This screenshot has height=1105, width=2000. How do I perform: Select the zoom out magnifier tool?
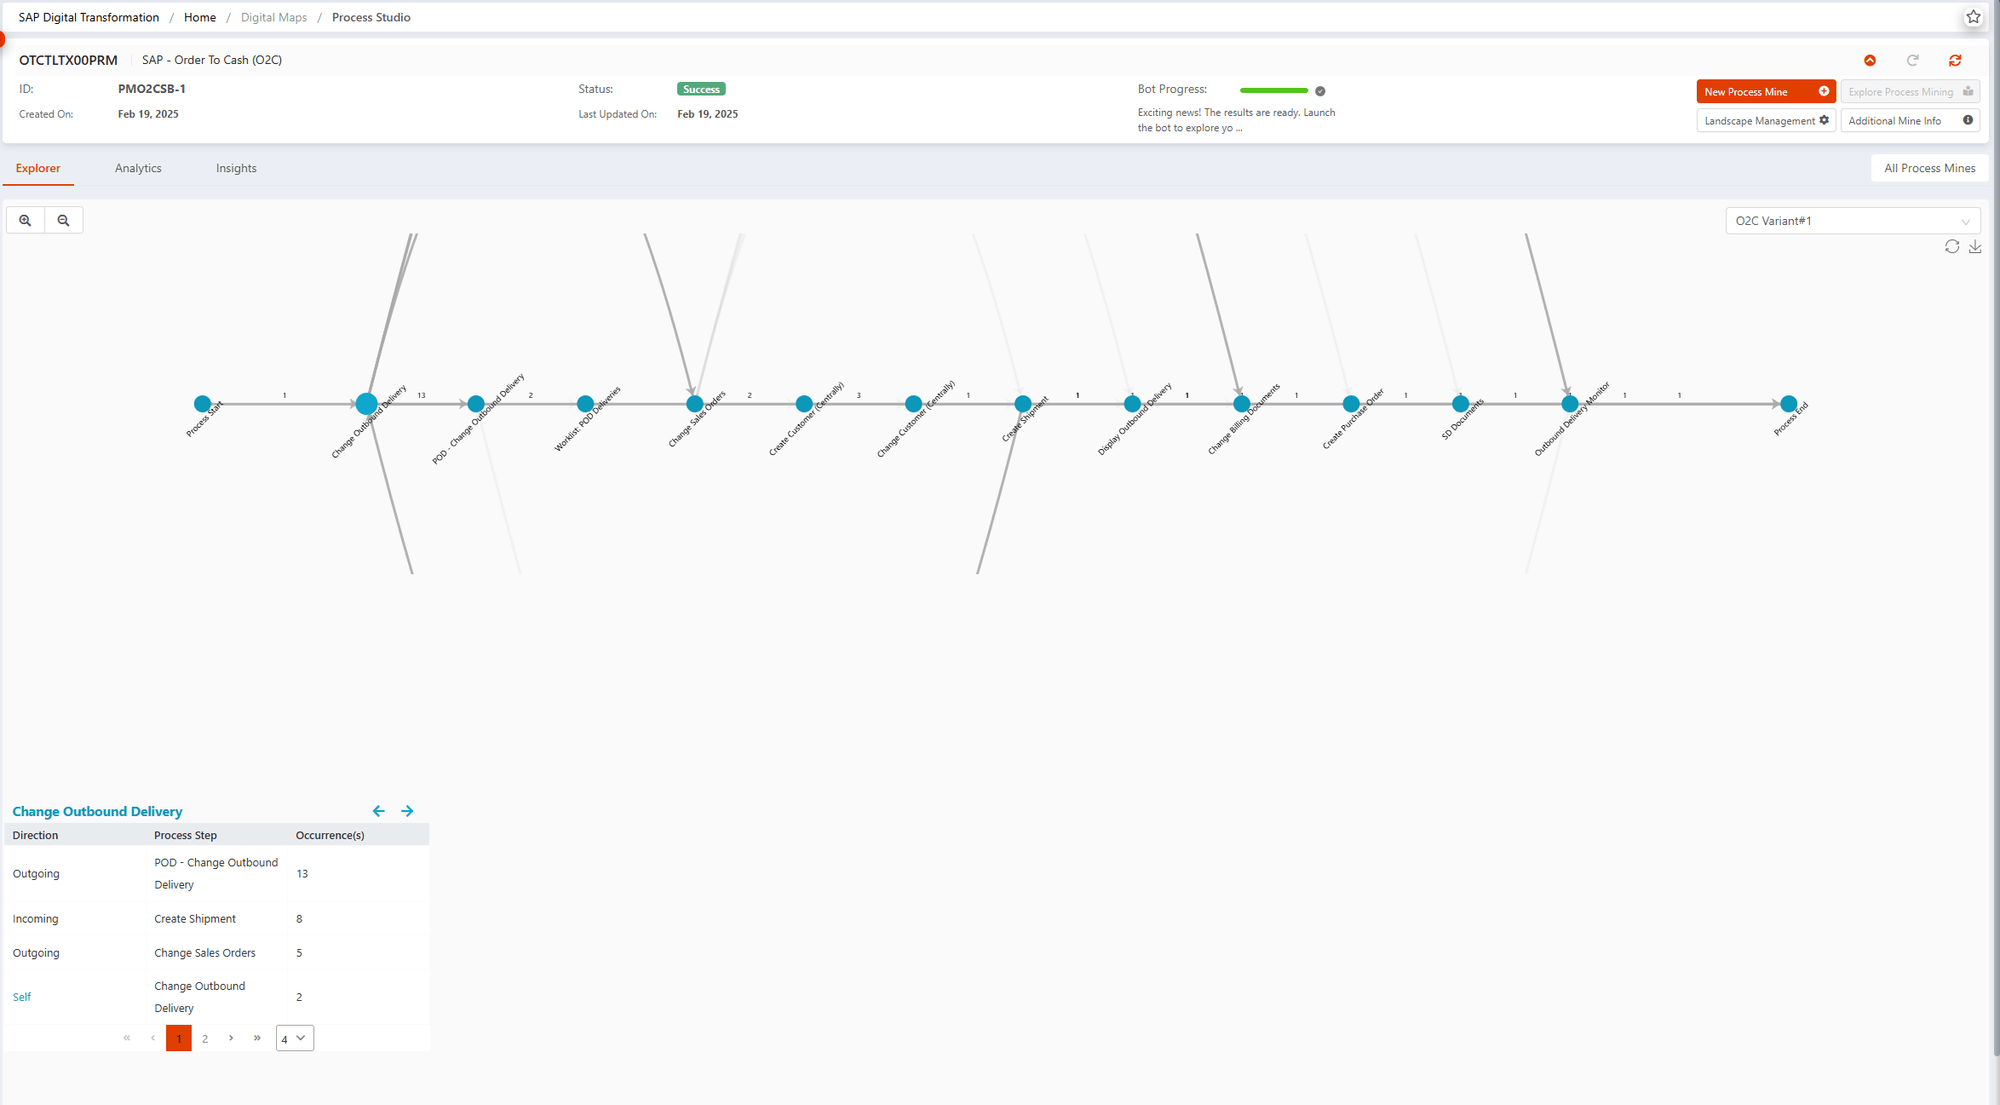64,220
